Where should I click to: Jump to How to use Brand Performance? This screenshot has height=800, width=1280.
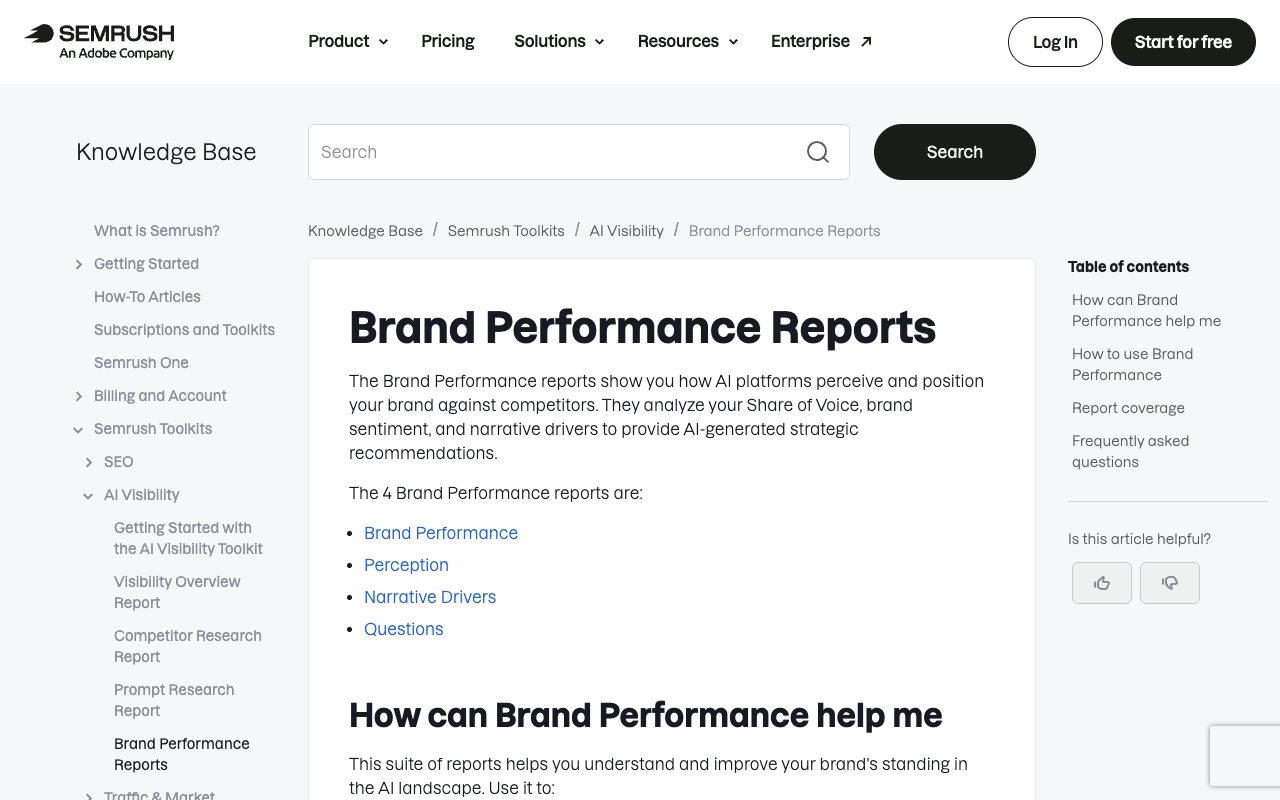(x=1132, y=364)
